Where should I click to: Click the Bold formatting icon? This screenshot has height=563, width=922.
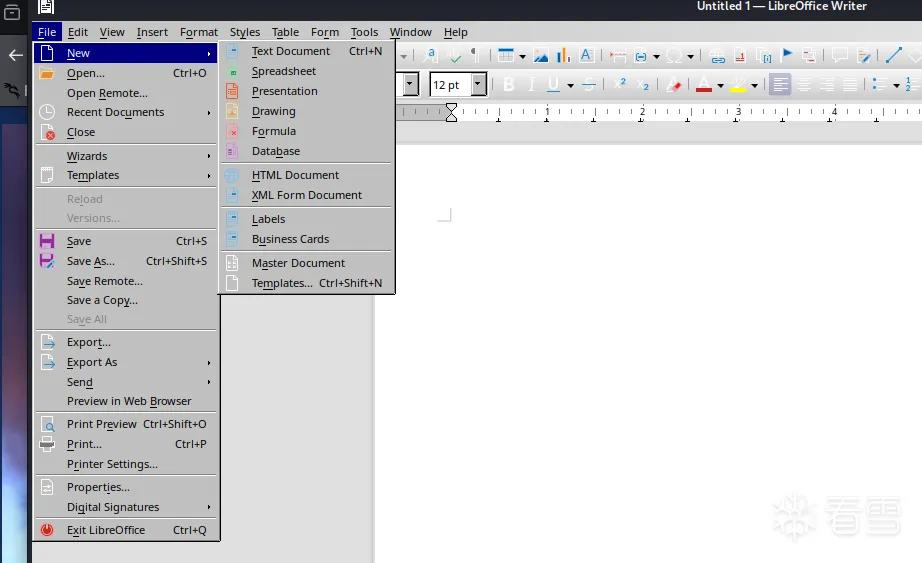(509, 85)
